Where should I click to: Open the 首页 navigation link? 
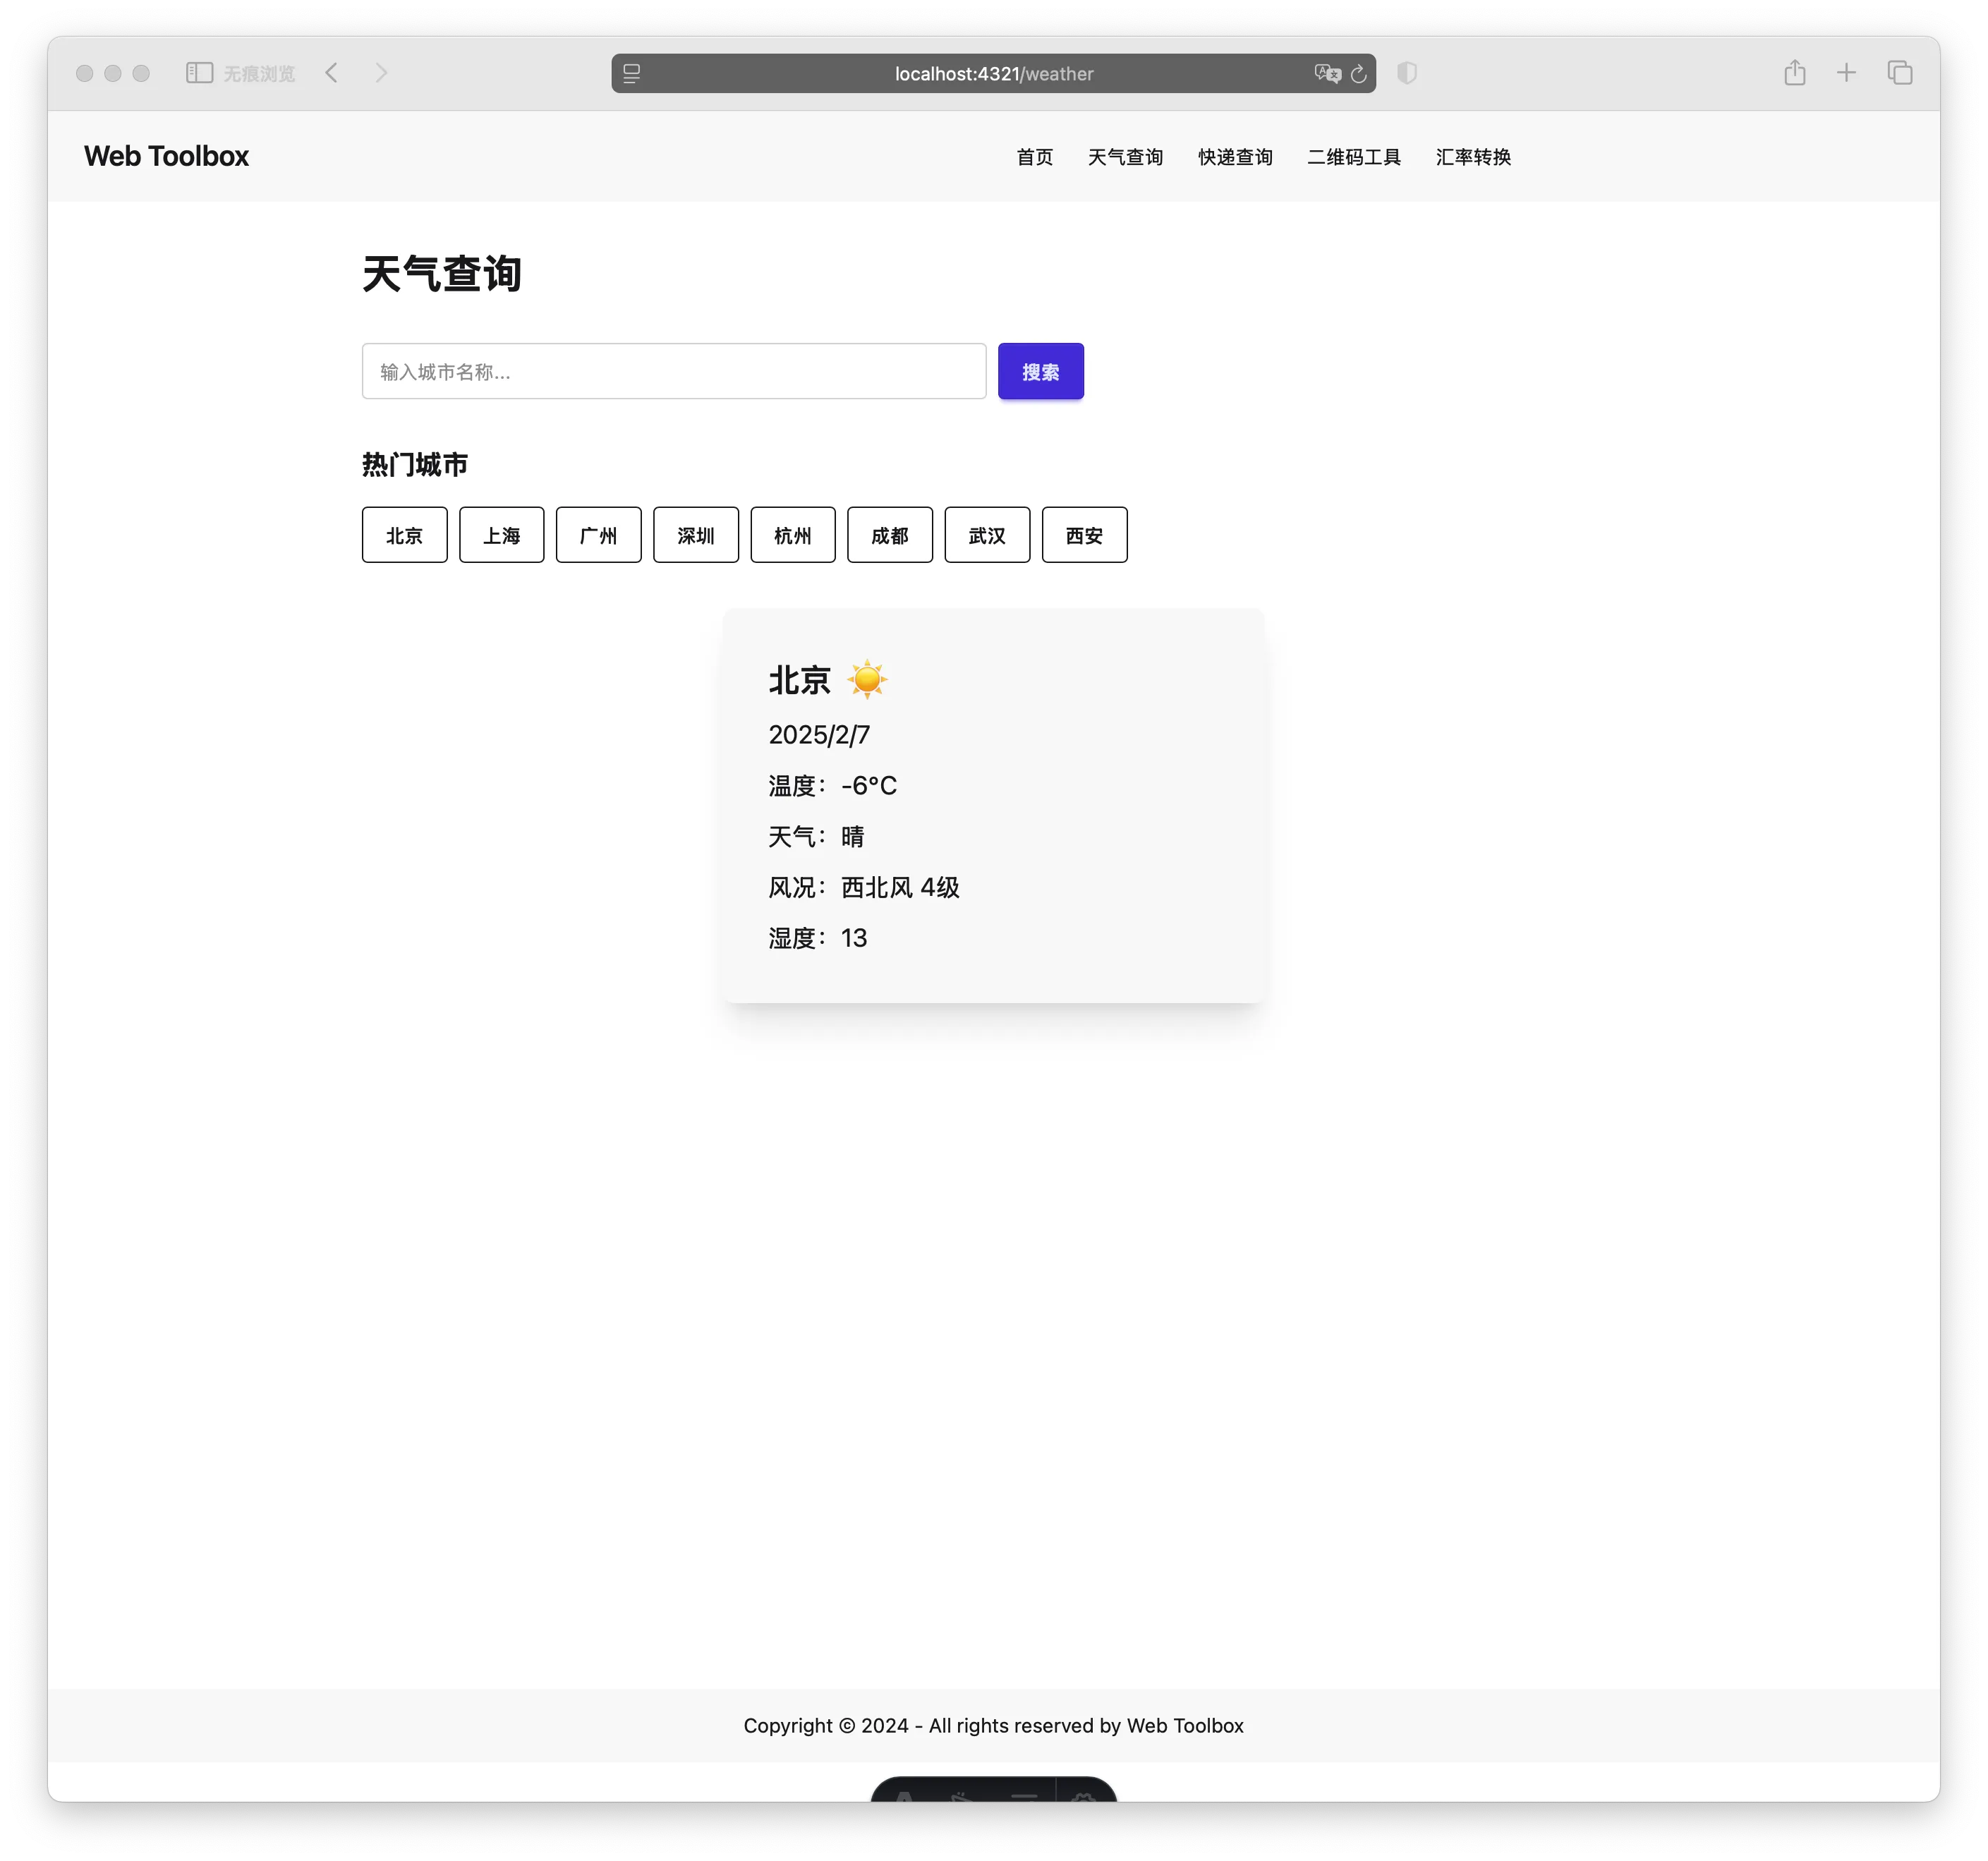pyautogui.click(x=1034, y=157)
